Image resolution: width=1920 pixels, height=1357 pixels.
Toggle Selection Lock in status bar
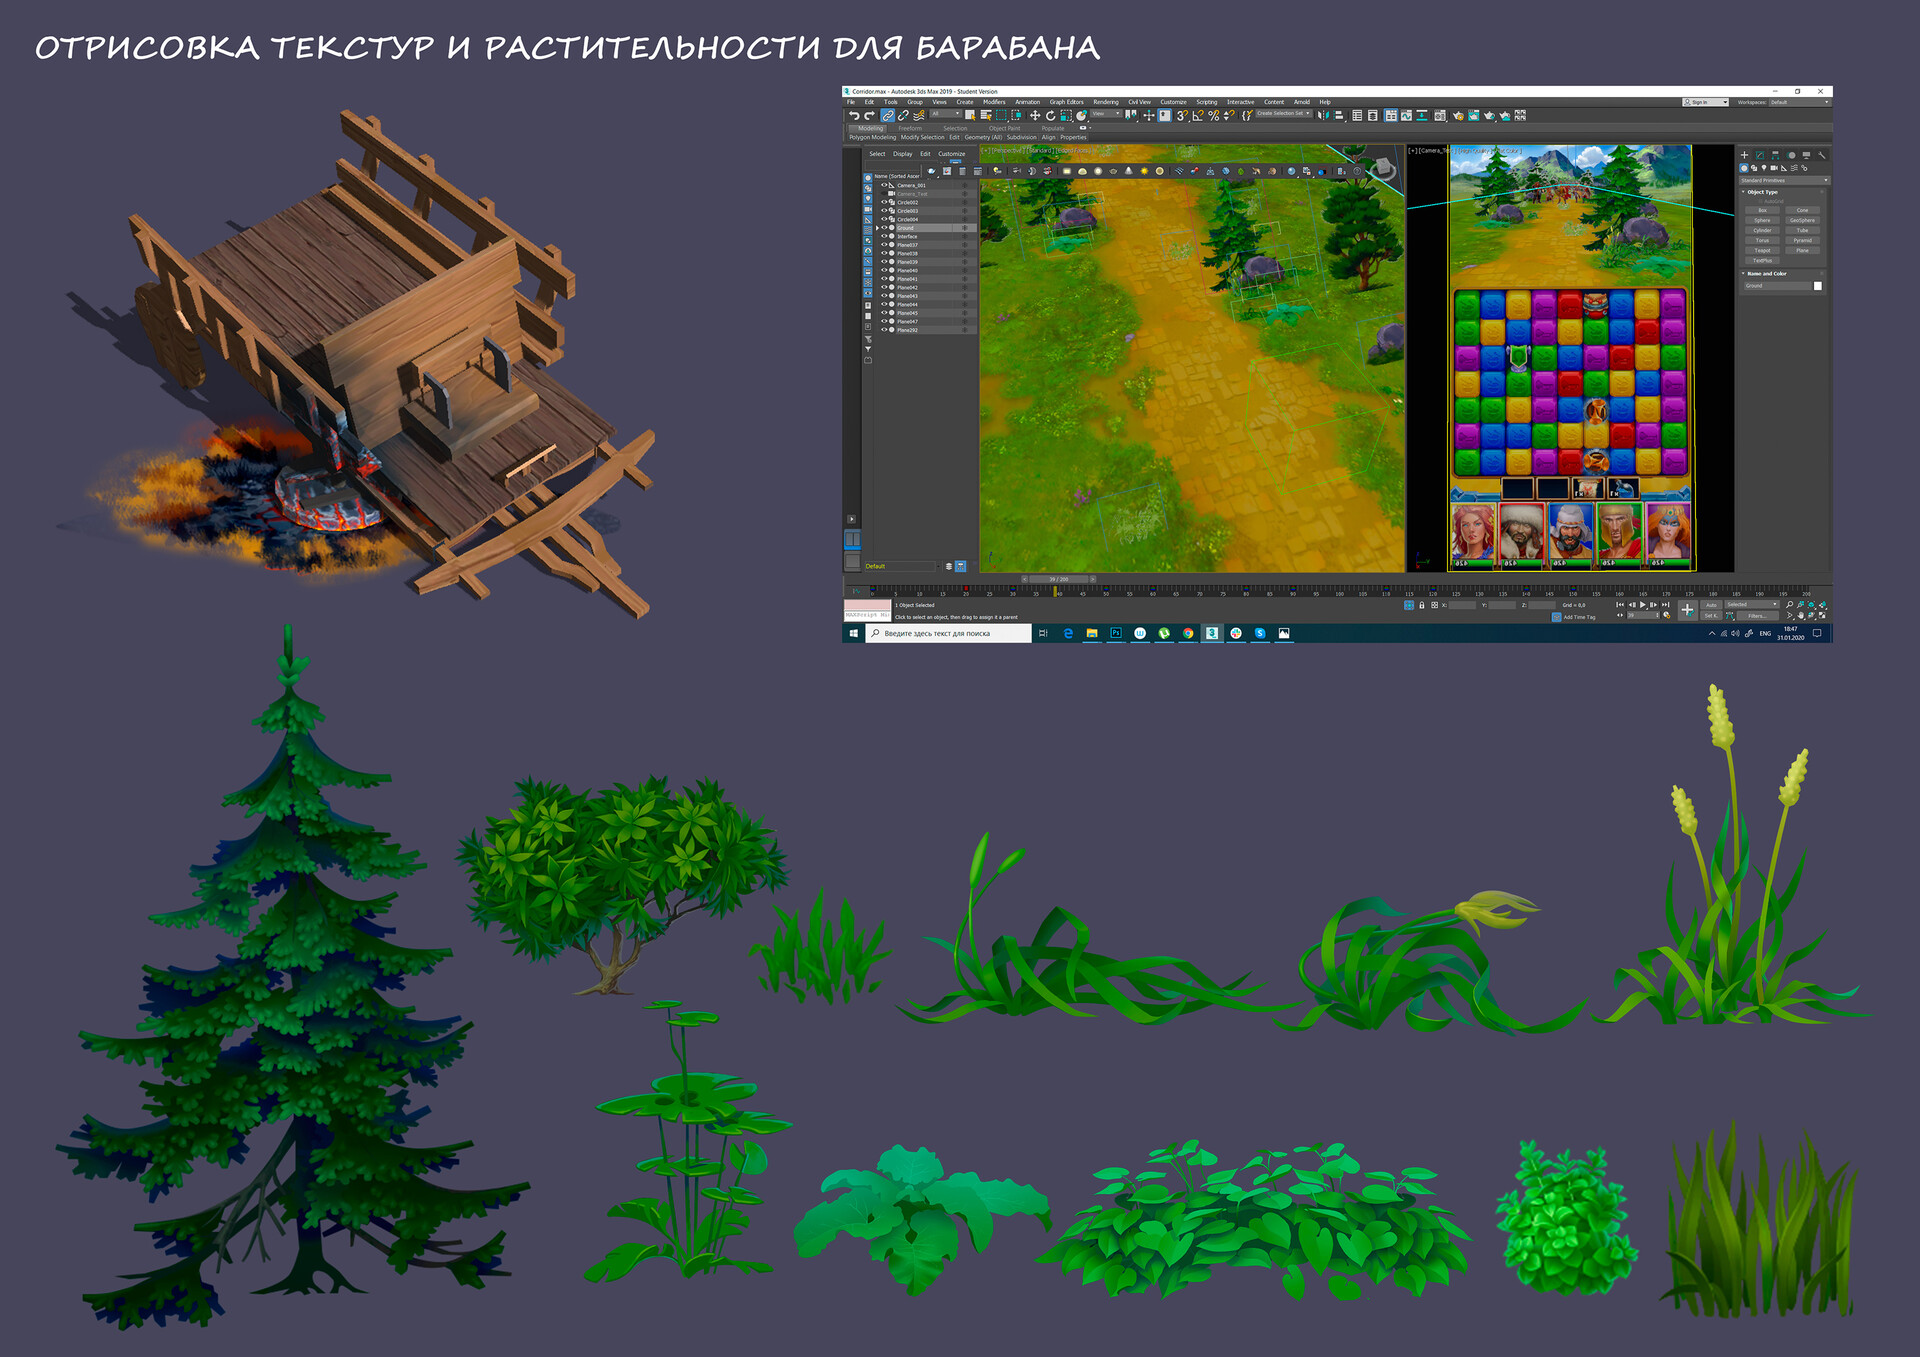(x=1421, y=605)
